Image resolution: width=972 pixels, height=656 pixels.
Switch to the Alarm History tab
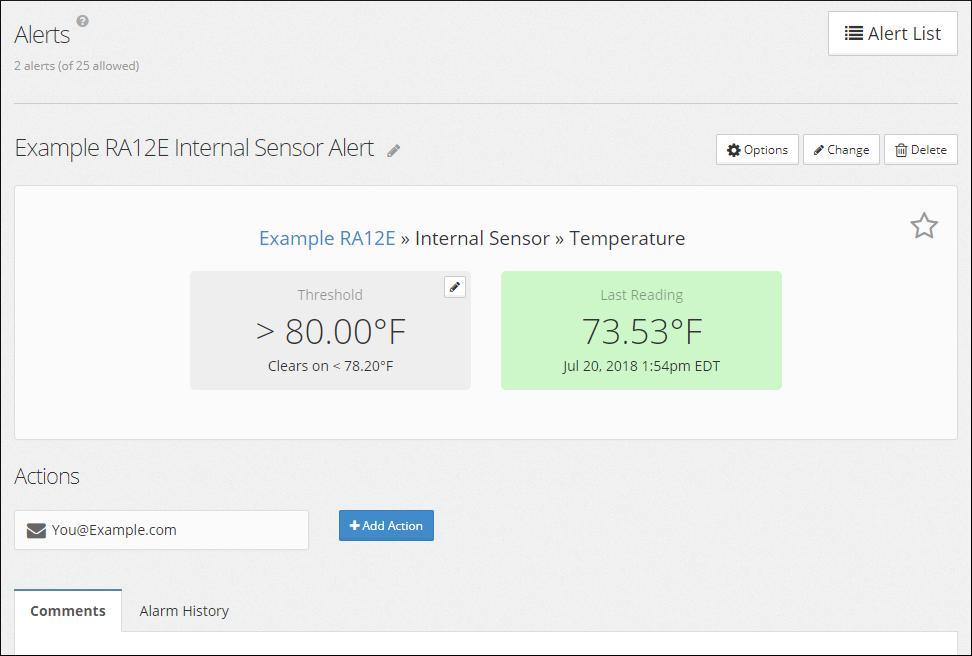point(184,611)
